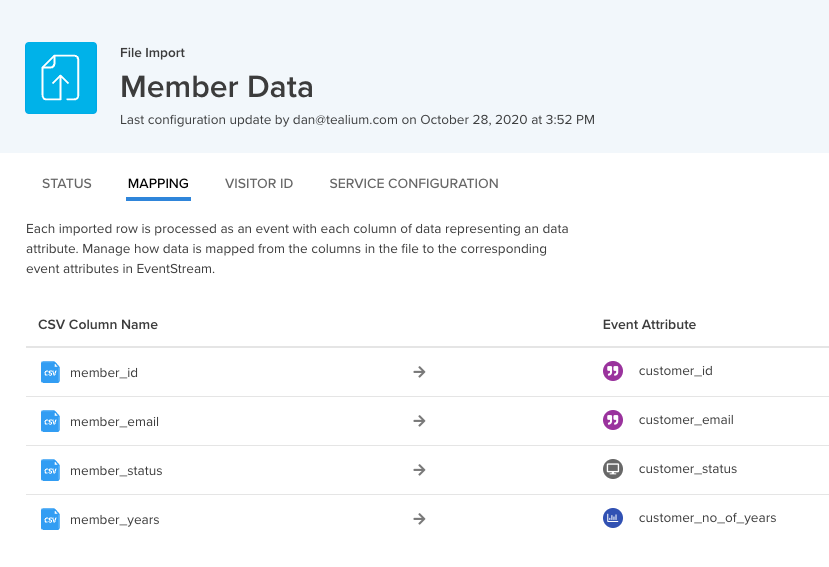Select the Mapping tab
The image size is (829, 567).
click(158, 184)
